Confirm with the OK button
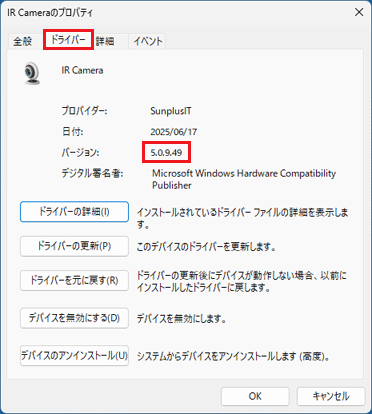 255,396
